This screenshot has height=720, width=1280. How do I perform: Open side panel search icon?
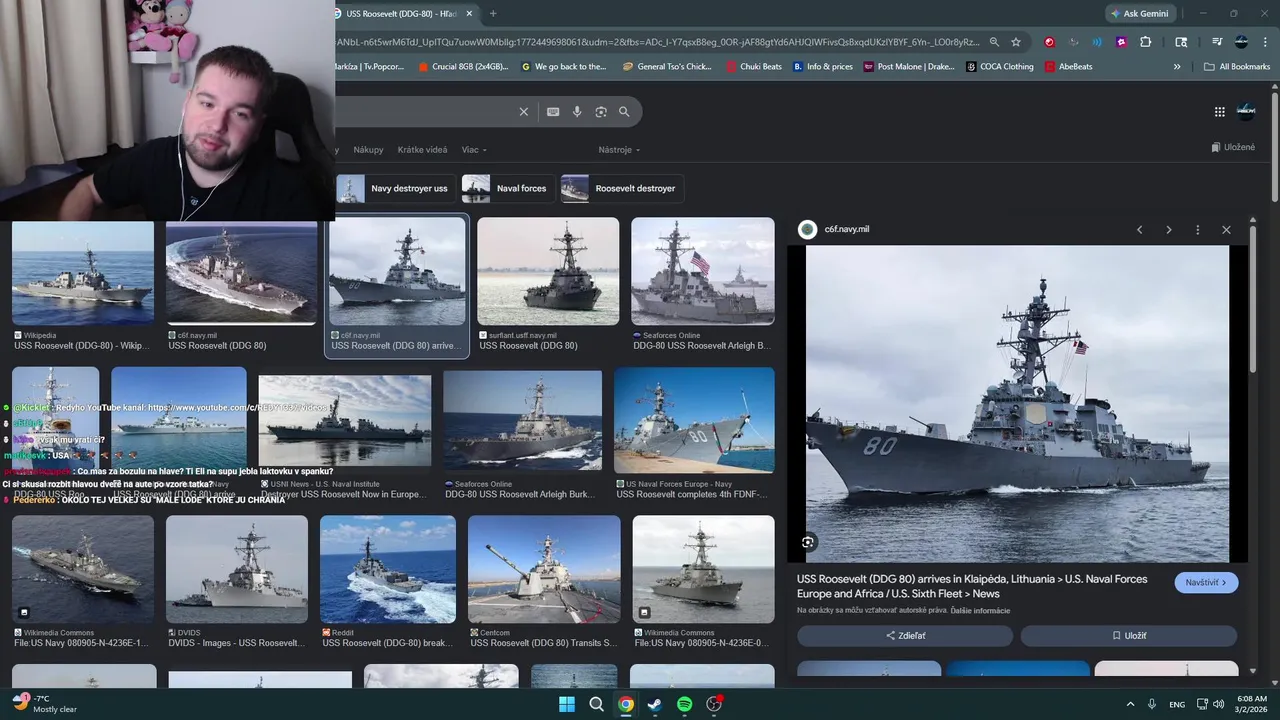[x=1181, y=42]
